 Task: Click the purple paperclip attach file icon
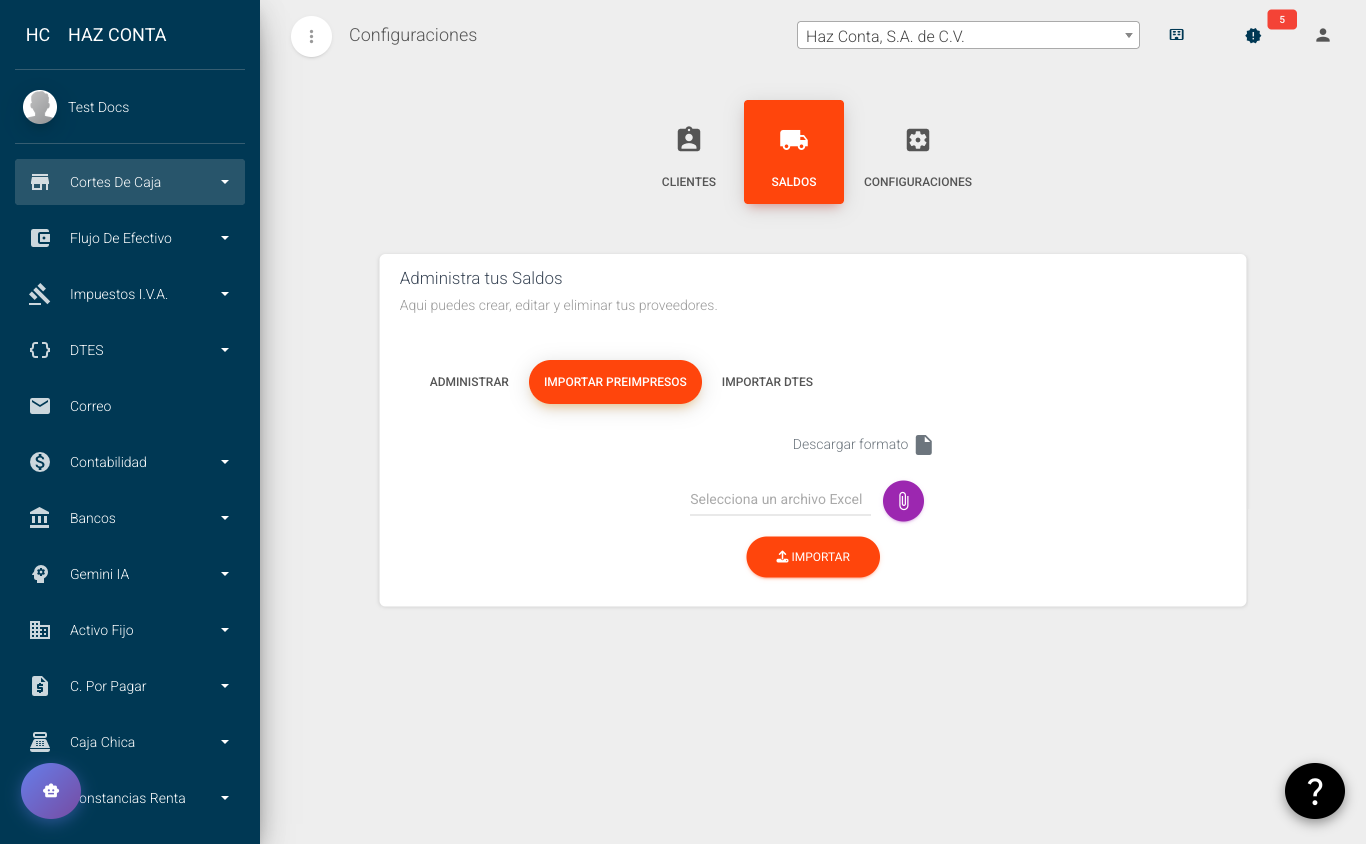coord(903,501)
